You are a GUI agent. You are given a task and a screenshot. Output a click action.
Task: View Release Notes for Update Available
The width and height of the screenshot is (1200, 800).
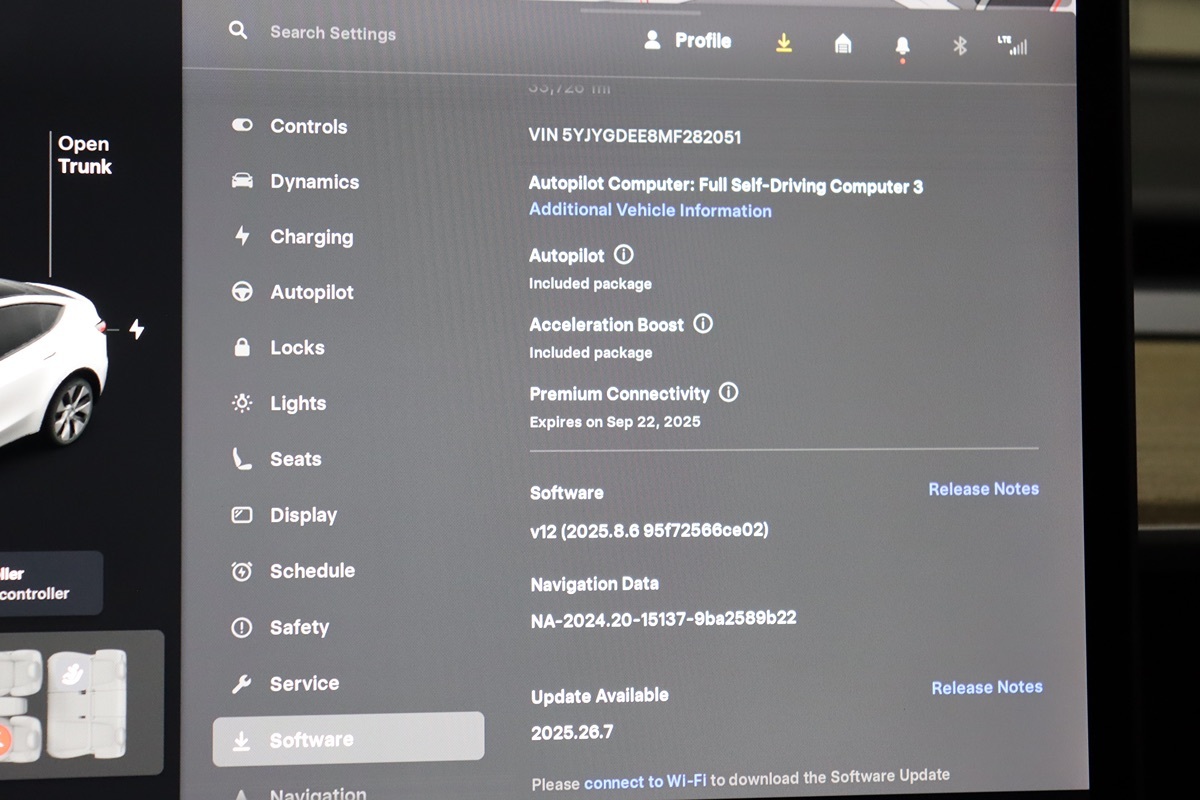[x=986, y=687]
